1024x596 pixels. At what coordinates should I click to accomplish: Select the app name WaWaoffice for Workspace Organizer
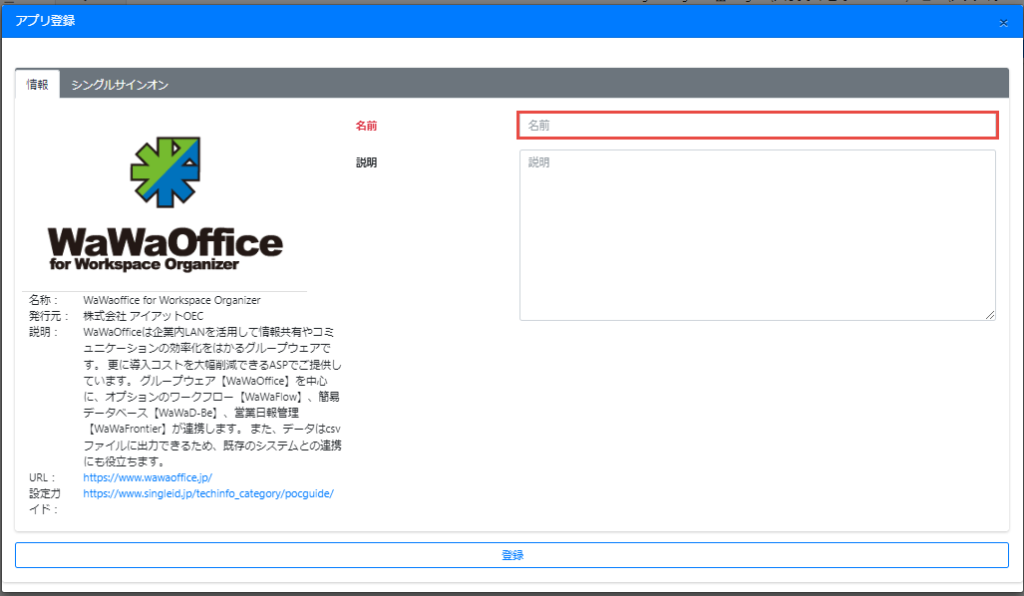click(x=172, y=300)
